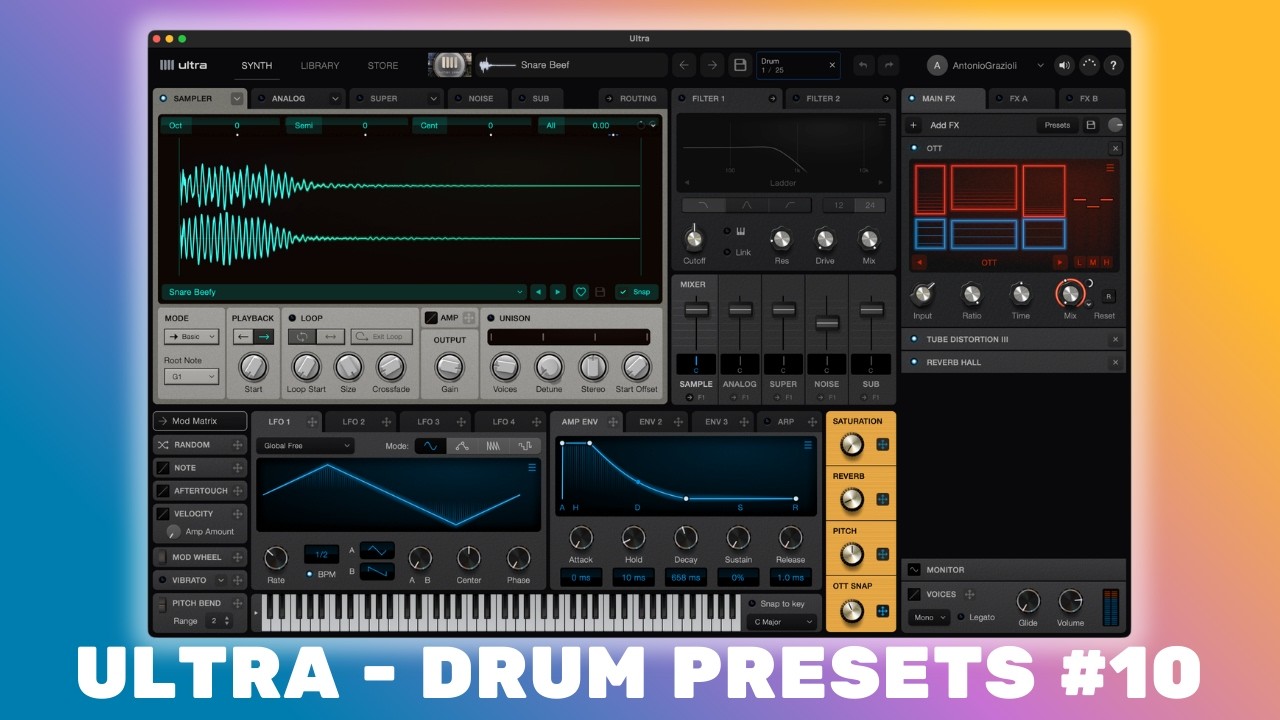Open the AntonioGrazioli account menu
Viewport: 1280px width, 720px height.
[x=985, y=65]
